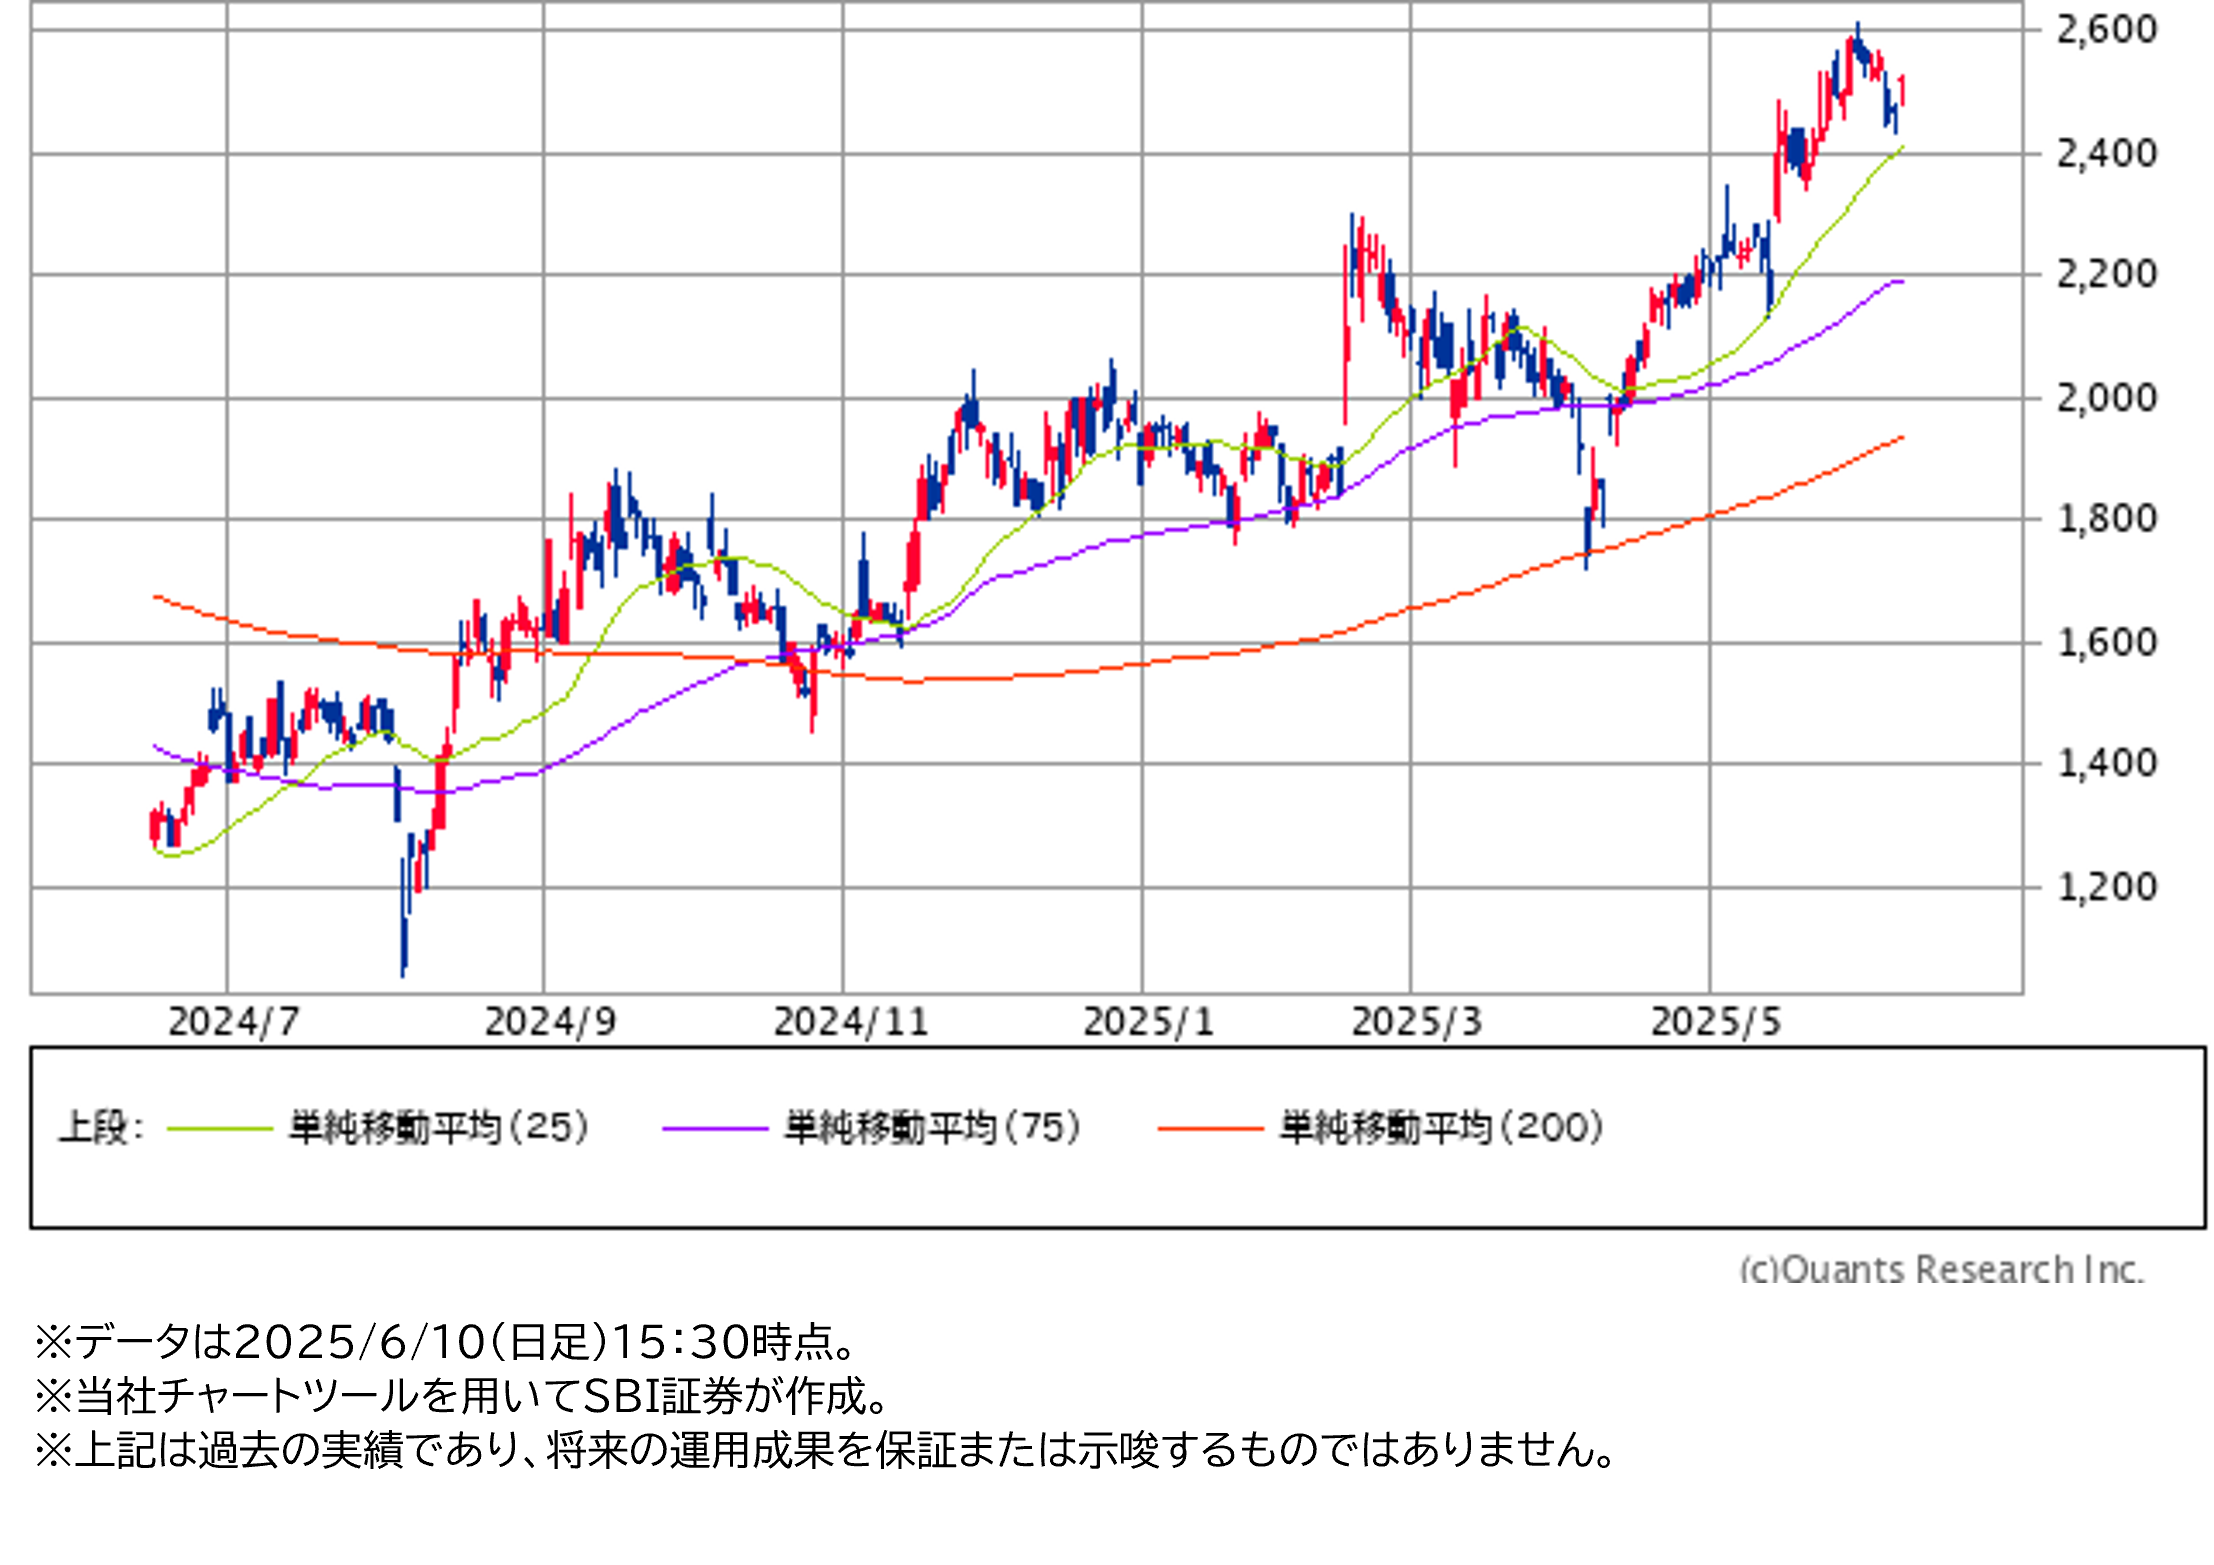Click the 2,400 price axis label
The image size is (2214, 1565).
click(x=2106, y=154)
